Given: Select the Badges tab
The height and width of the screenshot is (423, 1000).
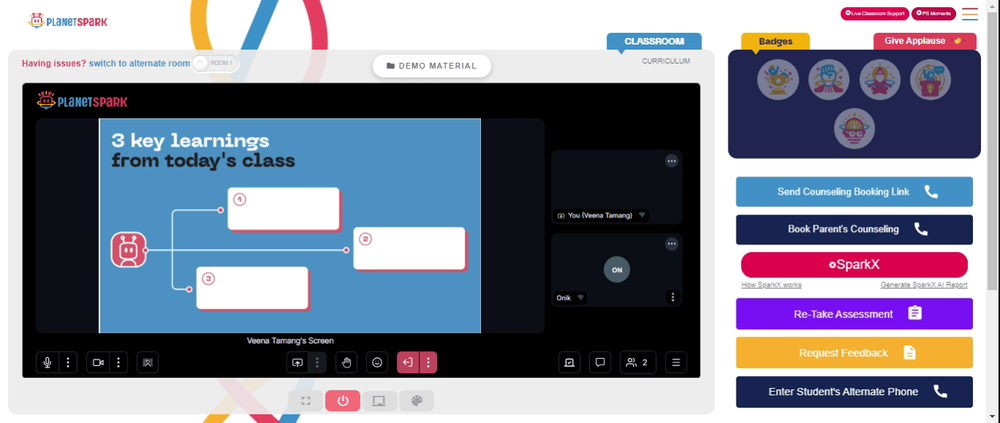Looking at the screenshot, I should coord(776,41).
